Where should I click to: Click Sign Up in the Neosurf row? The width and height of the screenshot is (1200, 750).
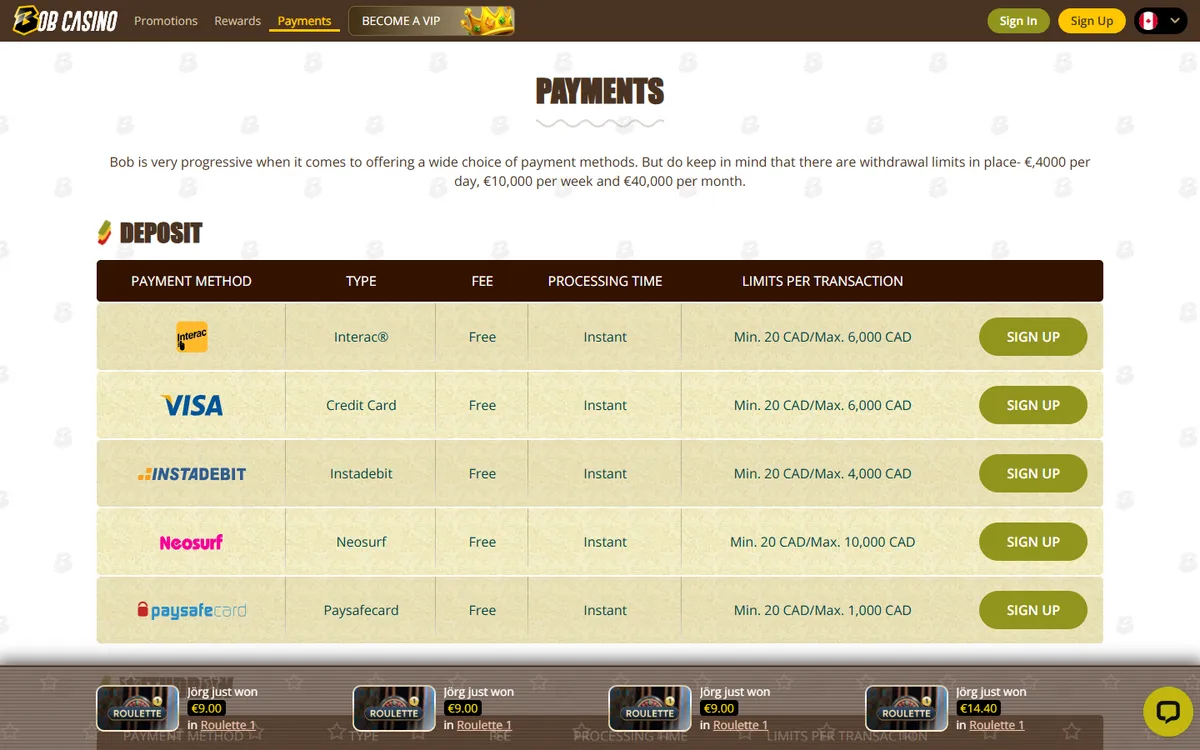click(x=1033, y=542)
